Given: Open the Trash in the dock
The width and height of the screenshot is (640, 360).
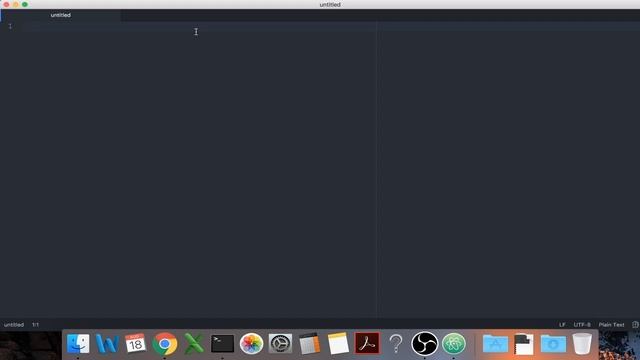Looking at the screenshot, I should pos(582,344).
